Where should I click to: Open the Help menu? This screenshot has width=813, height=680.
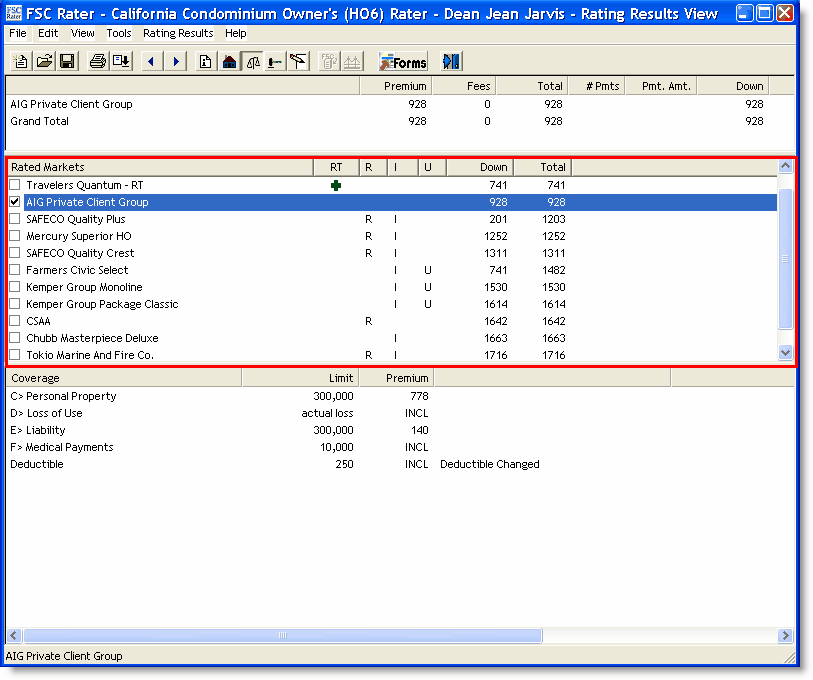pos(235,33)
